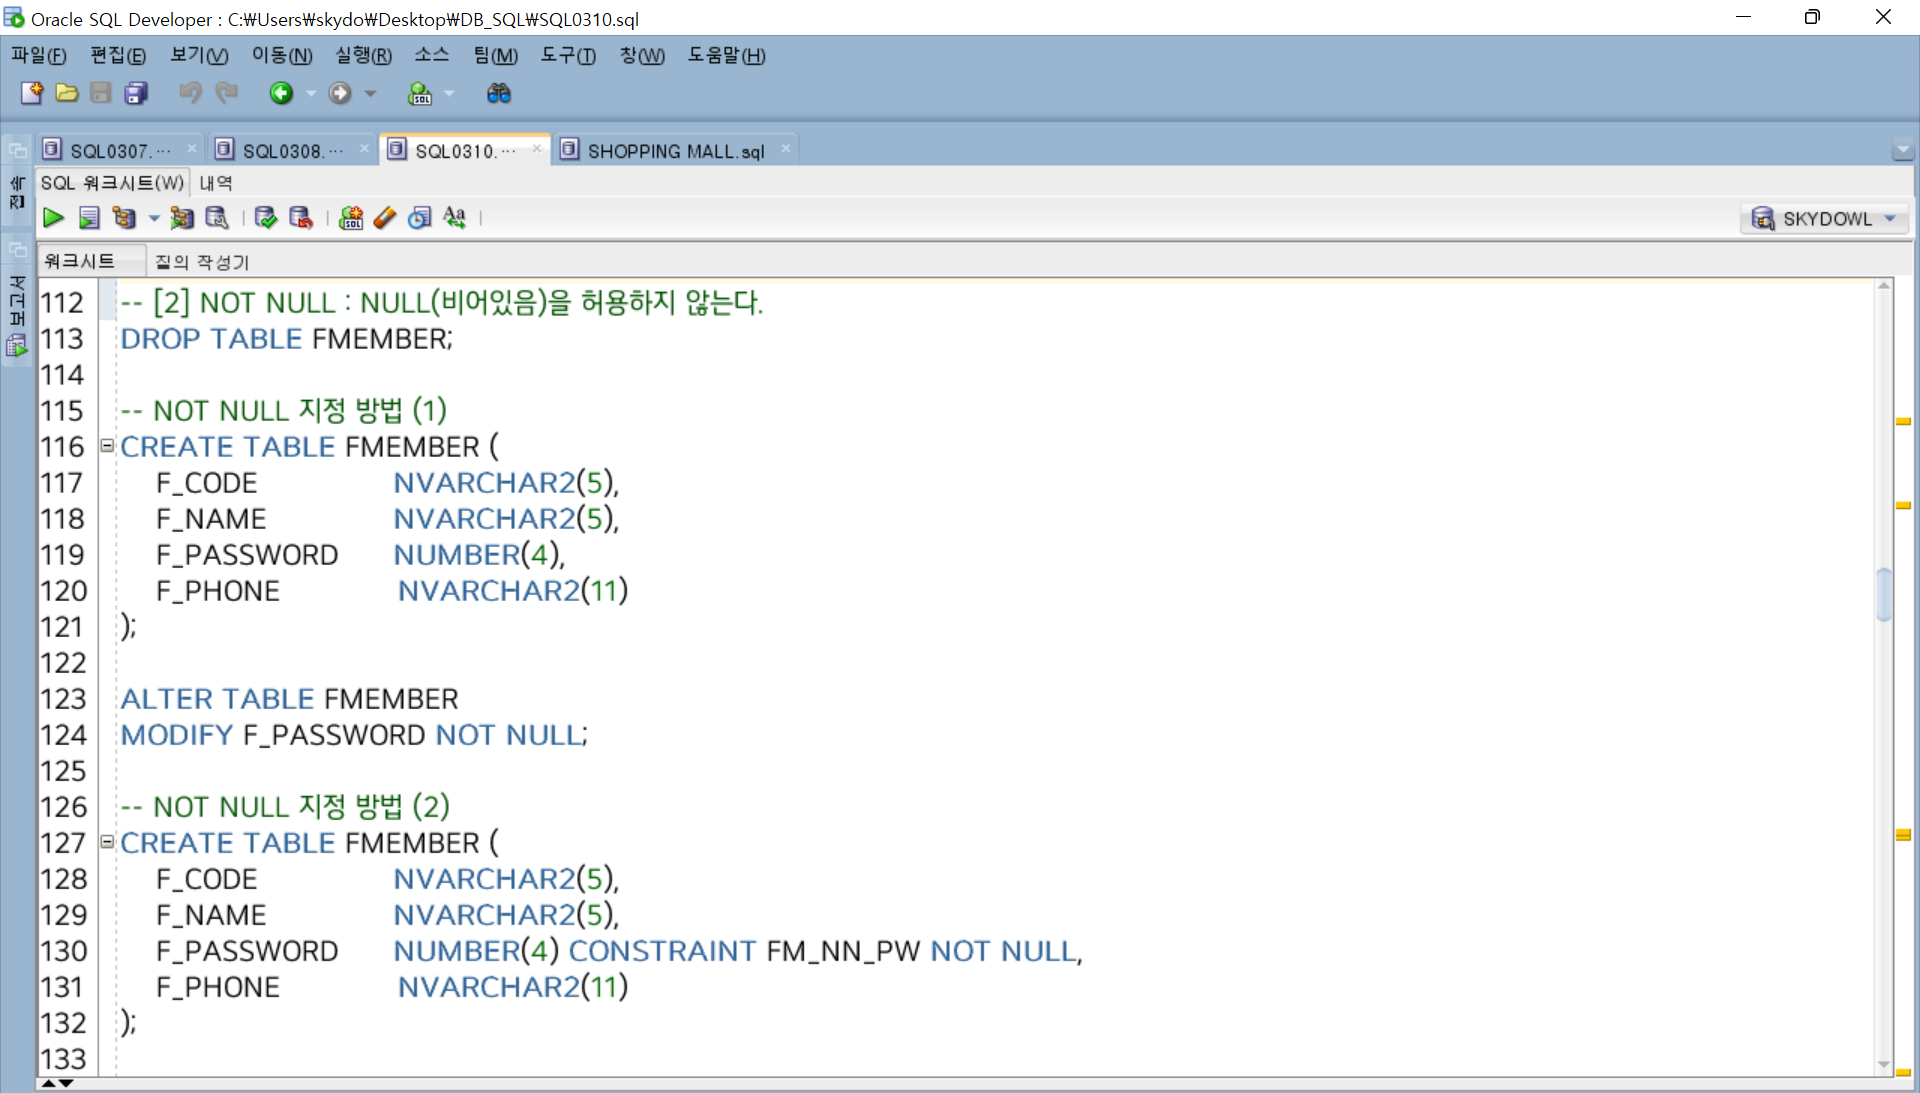The width and height of the screenshot is (1920, 1093).
Task: Switch to the 질의 작성기 tab
Action: (x=202, y=262)
